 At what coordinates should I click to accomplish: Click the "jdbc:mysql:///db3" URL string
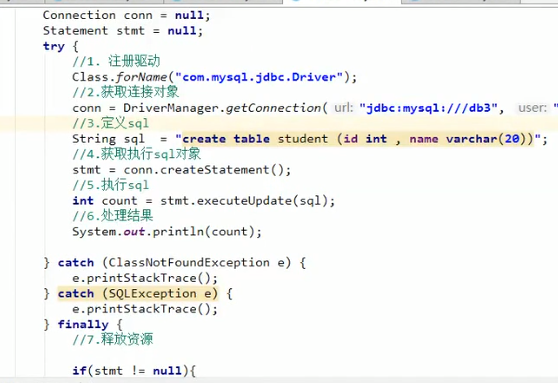[x=428, y=108]
